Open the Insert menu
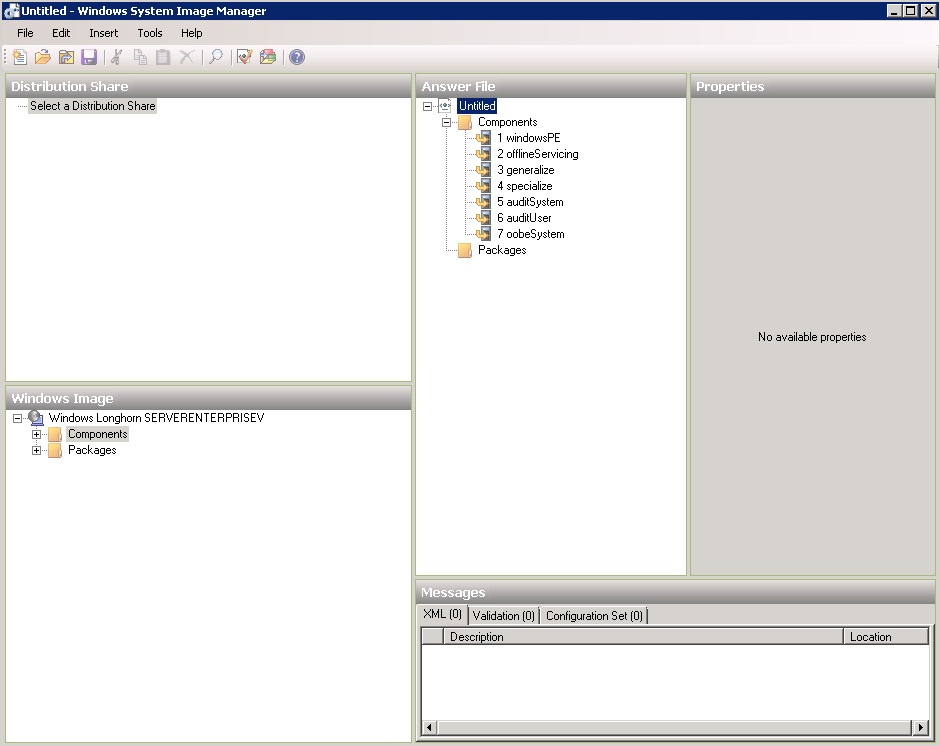 click(x=104, y=33)
